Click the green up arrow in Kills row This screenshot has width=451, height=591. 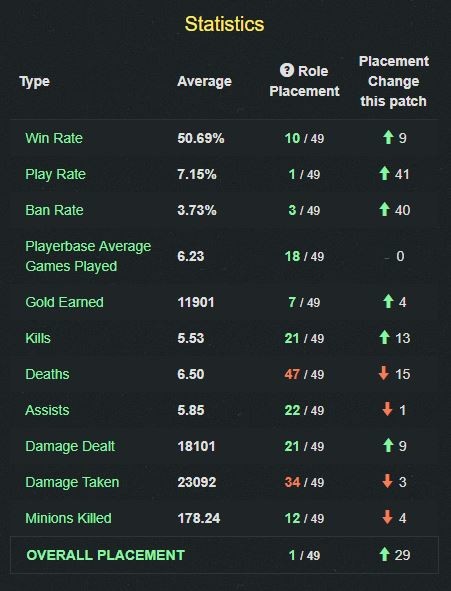pyautogui.click(x=384, y=337)
